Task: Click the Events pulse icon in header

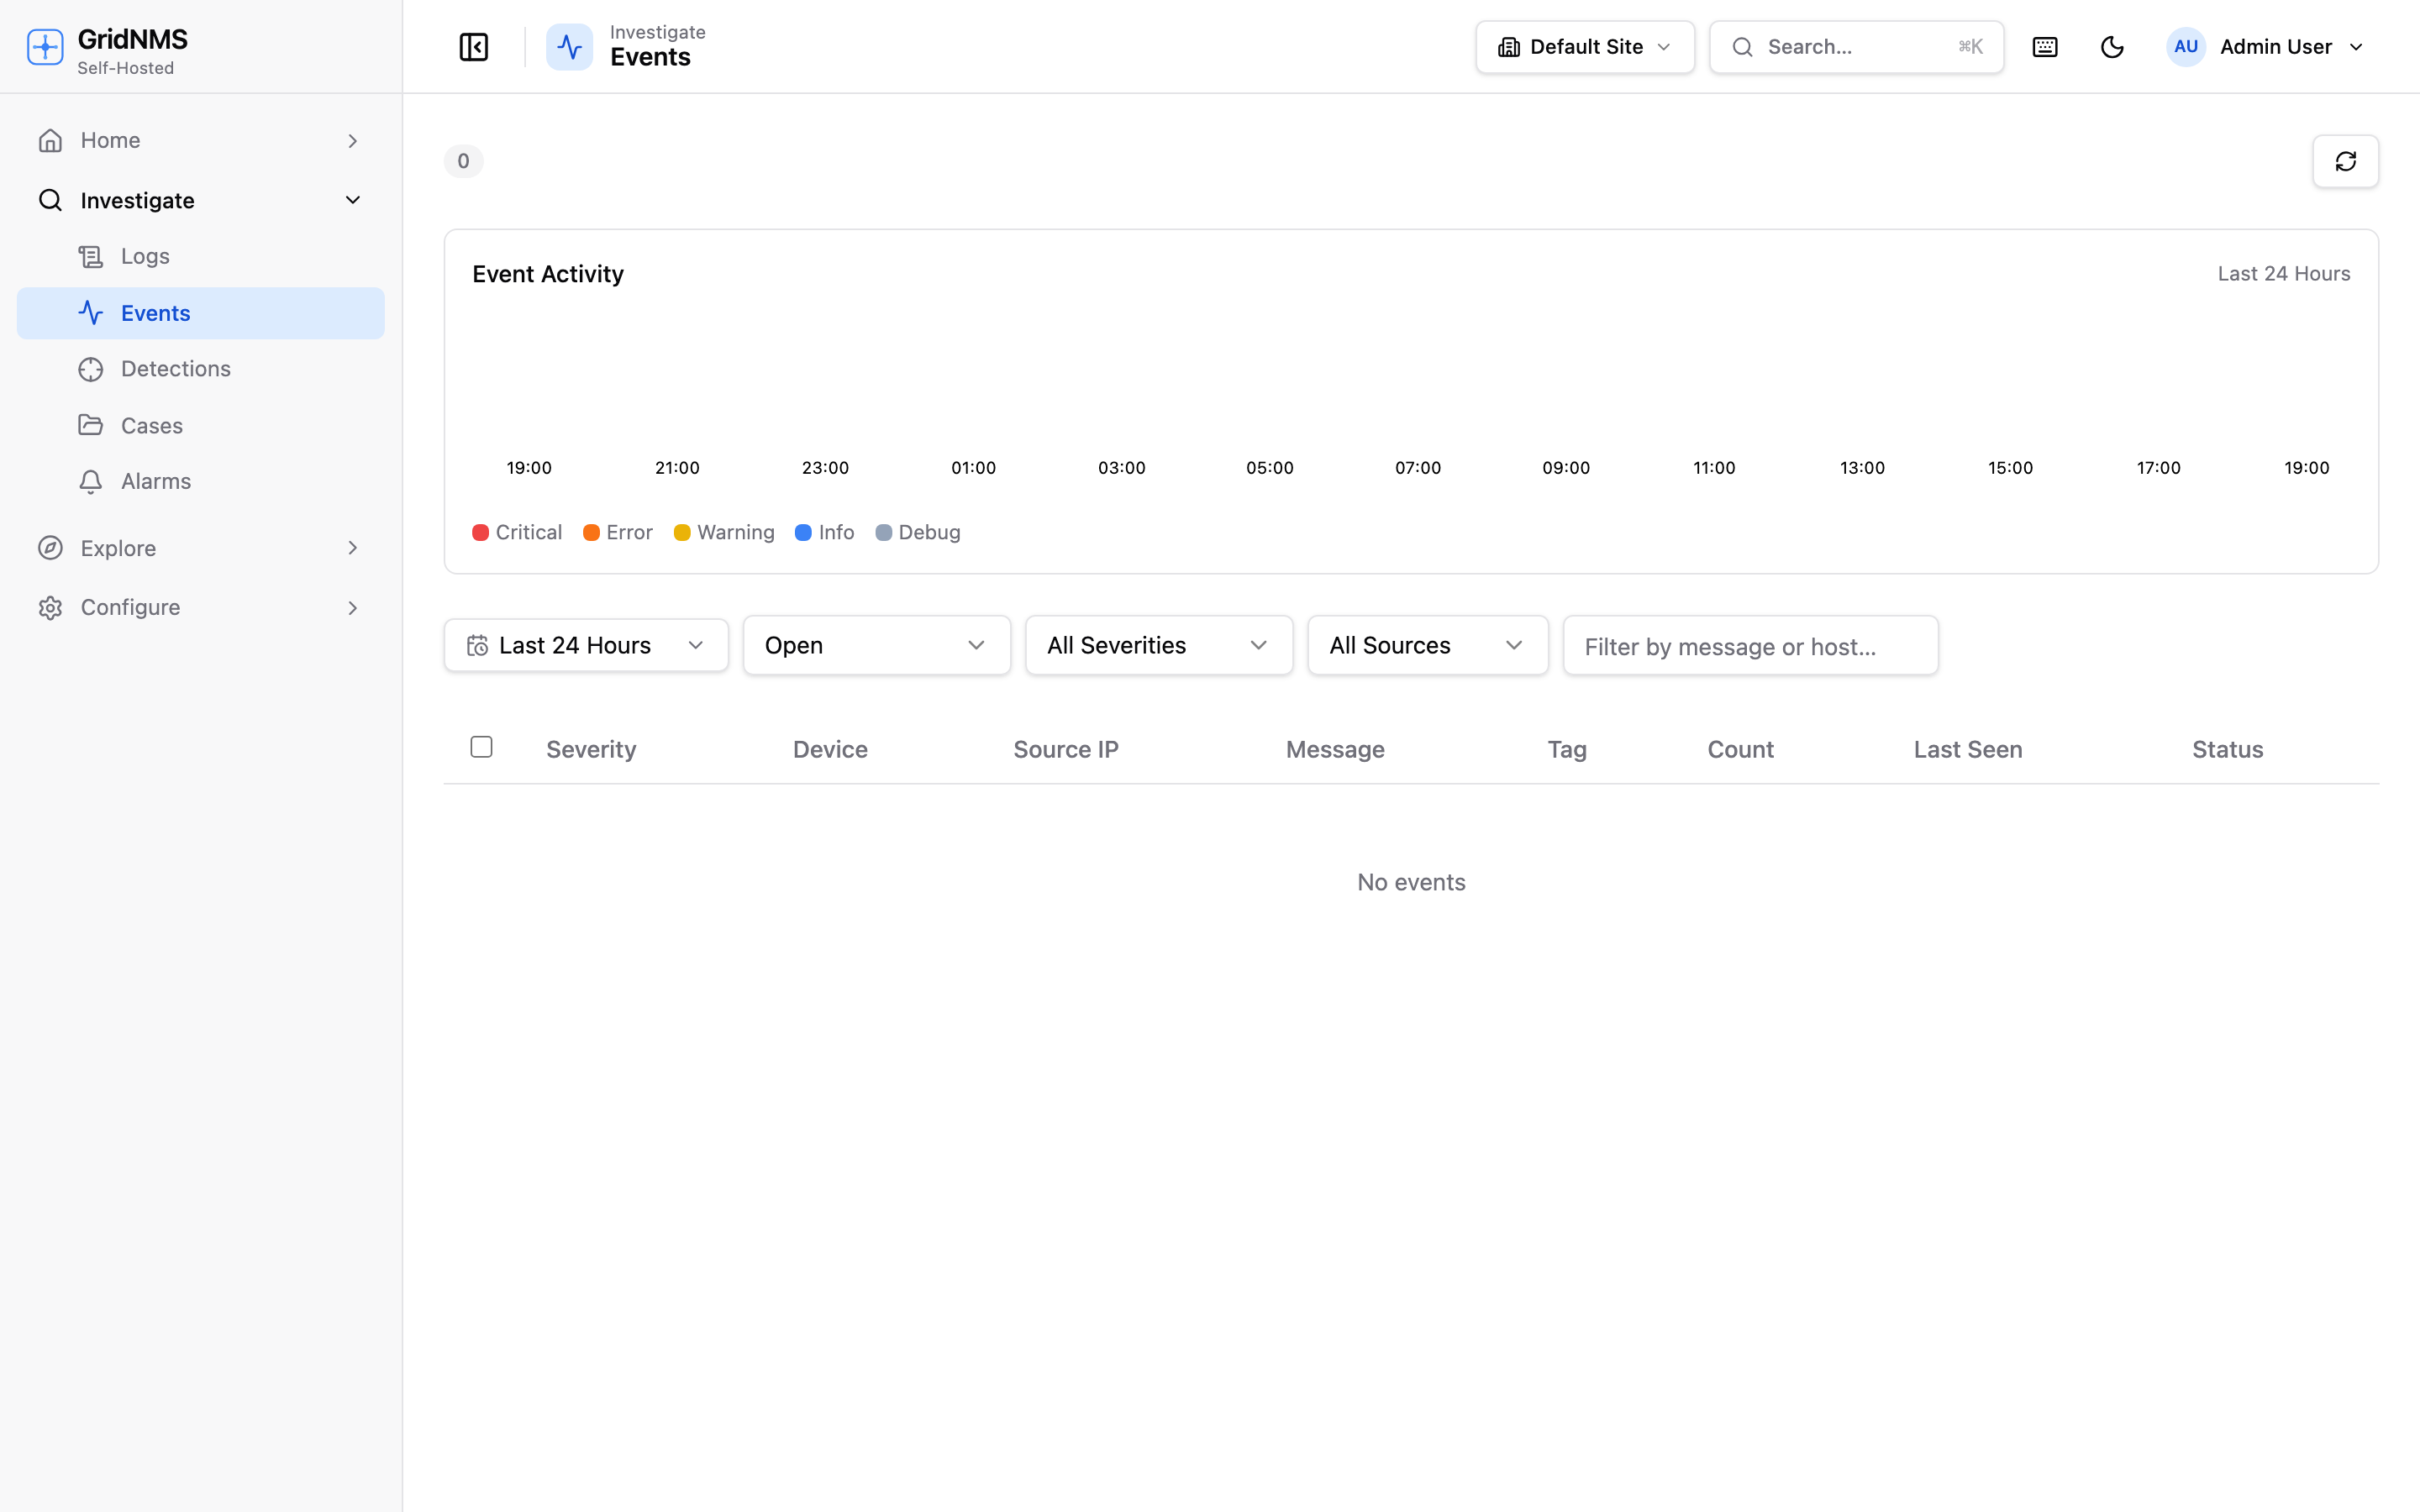Action: coord(569,47)
